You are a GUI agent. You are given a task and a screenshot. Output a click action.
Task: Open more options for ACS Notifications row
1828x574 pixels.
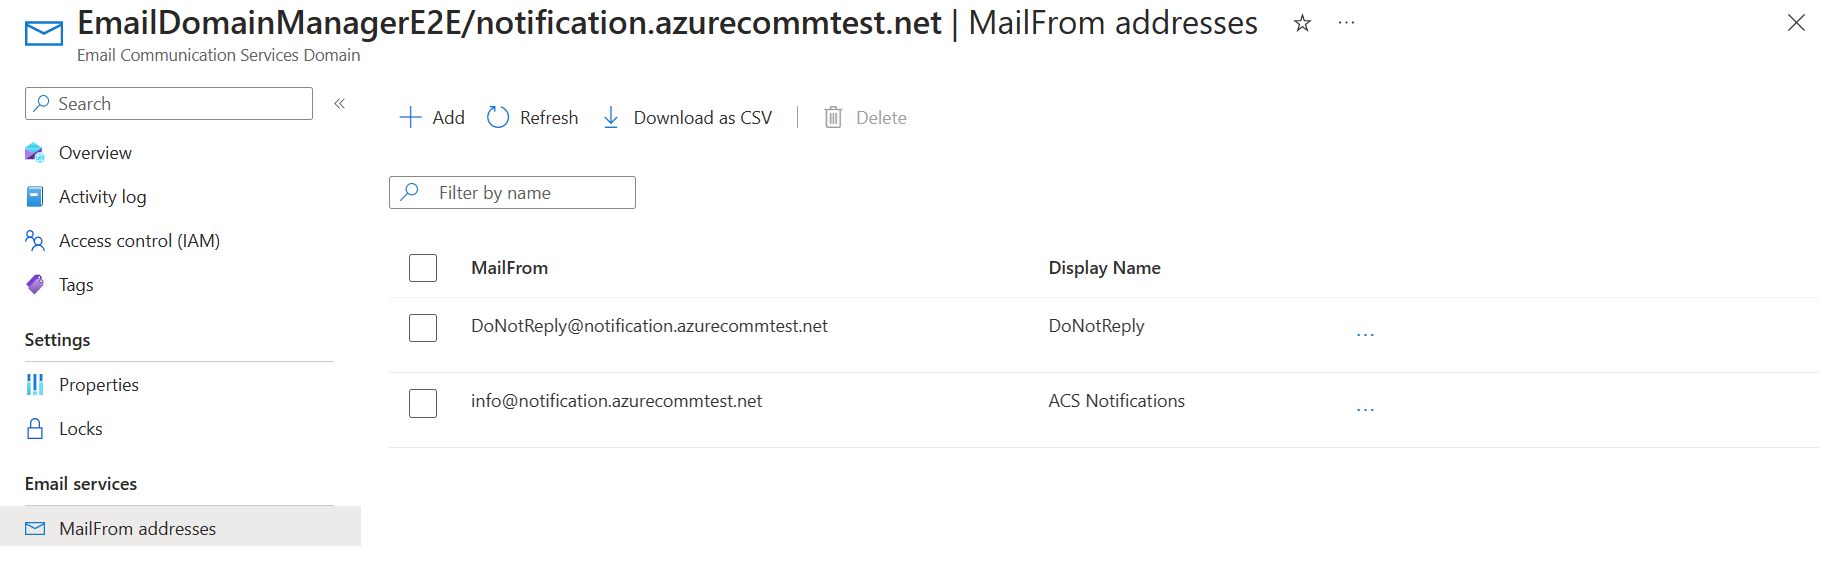(x=1365, y=410)
